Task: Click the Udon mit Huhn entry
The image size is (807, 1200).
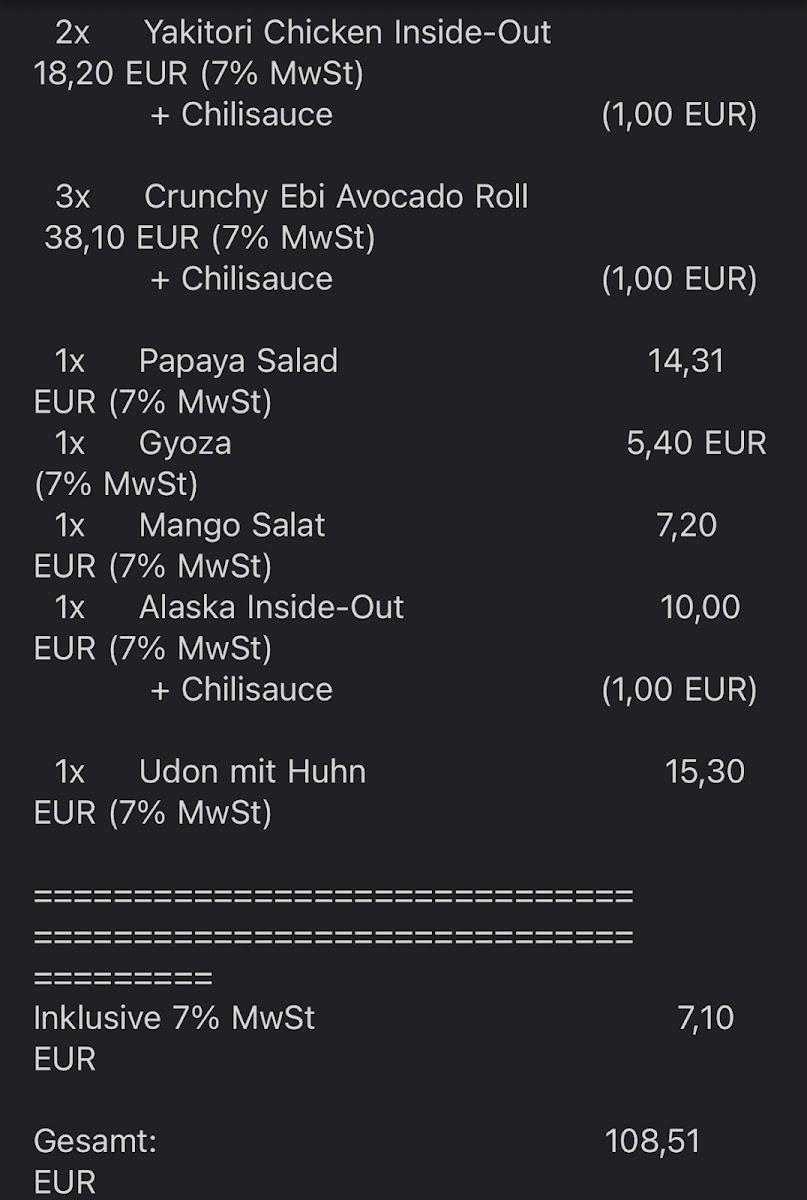Action: click(x=252, y=771)
